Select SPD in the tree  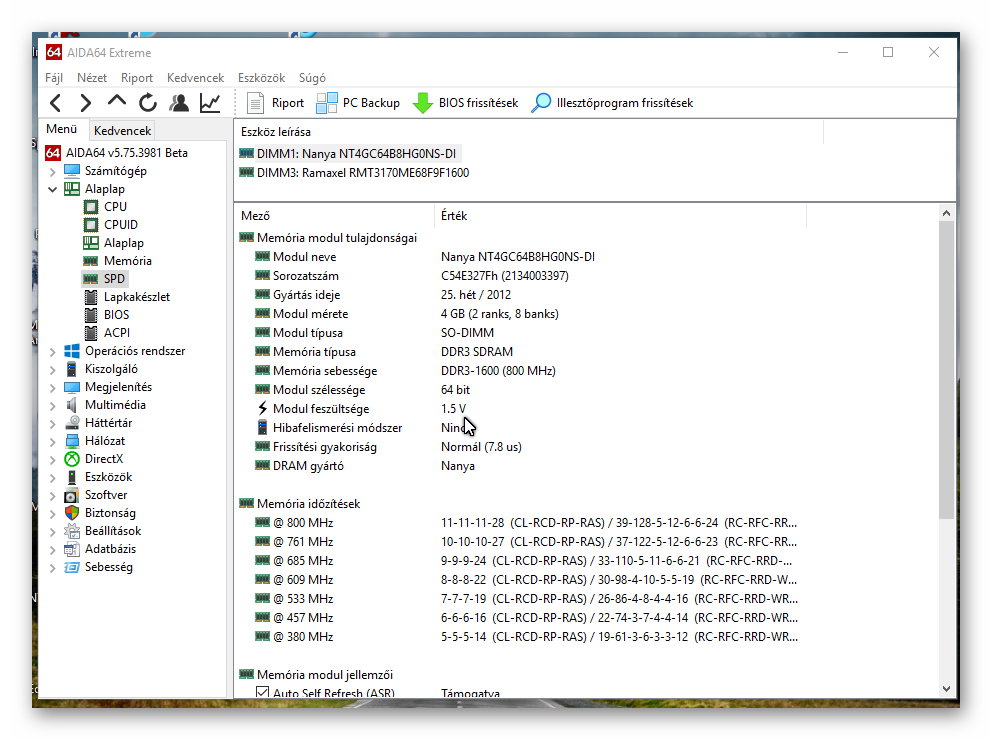click(115, 278)
